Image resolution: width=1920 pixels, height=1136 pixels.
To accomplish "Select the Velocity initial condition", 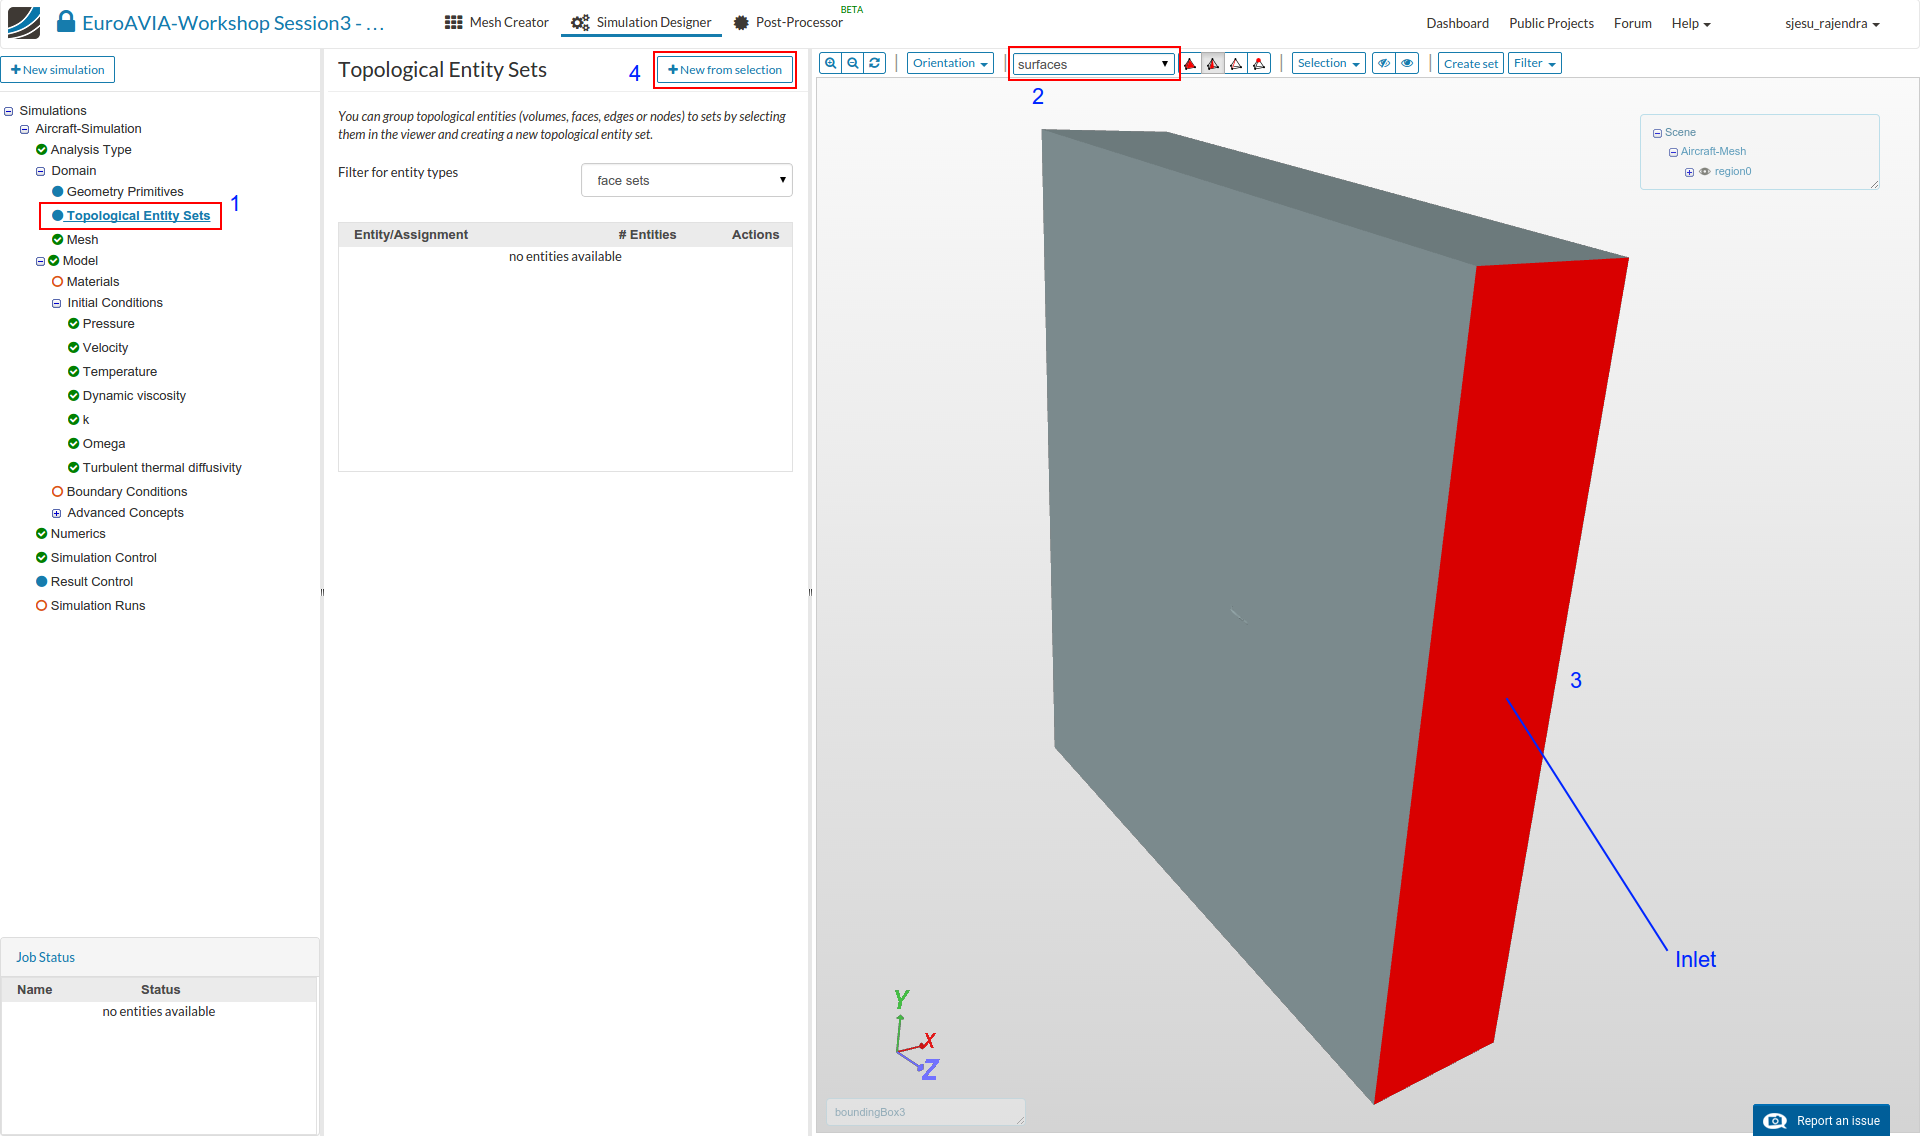I will click(x=105, y=348).
